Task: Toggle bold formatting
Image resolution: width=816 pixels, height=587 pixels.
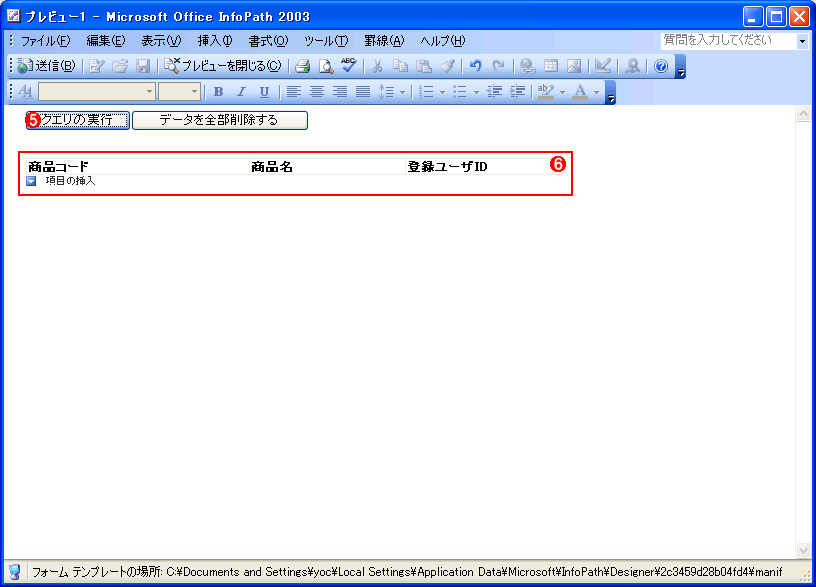Action: (219, 92)
